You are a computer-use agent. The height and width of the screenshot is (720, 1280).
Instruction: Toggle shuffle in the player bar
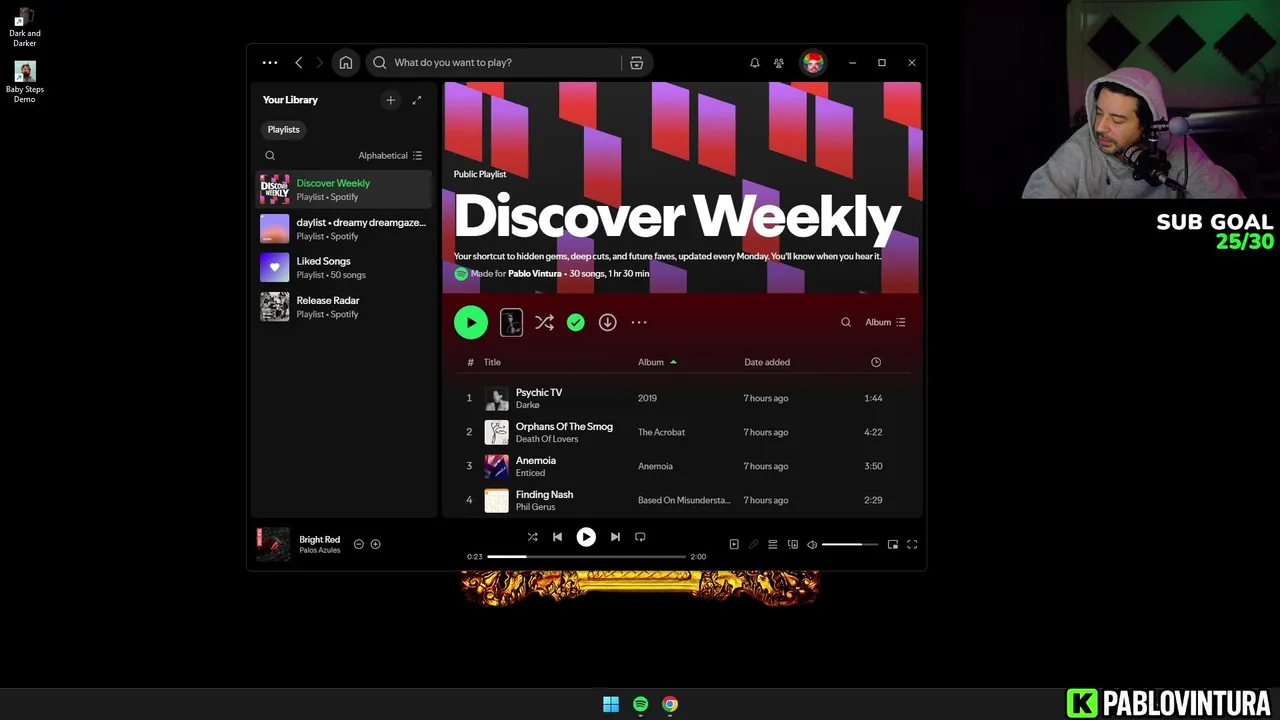tap(532, 537)
